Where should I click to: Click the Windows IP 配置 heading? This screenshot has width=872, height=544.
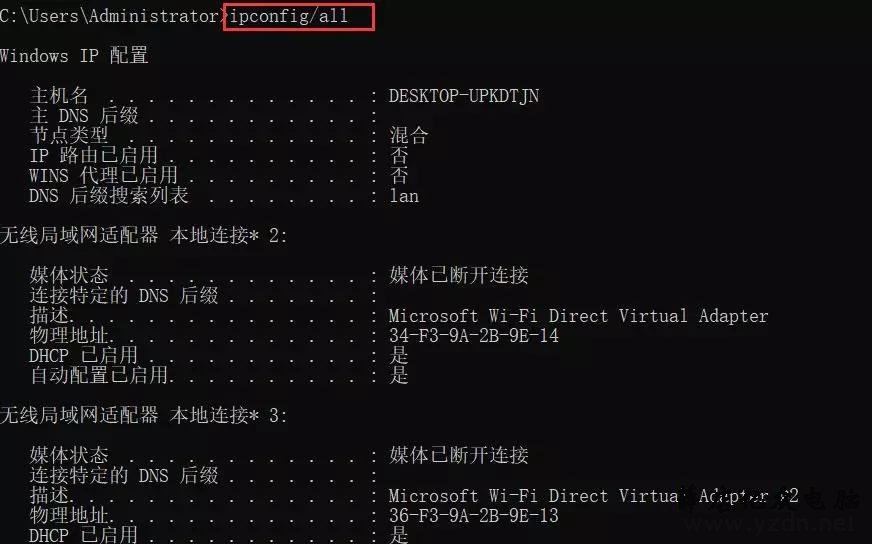point(74,56)
